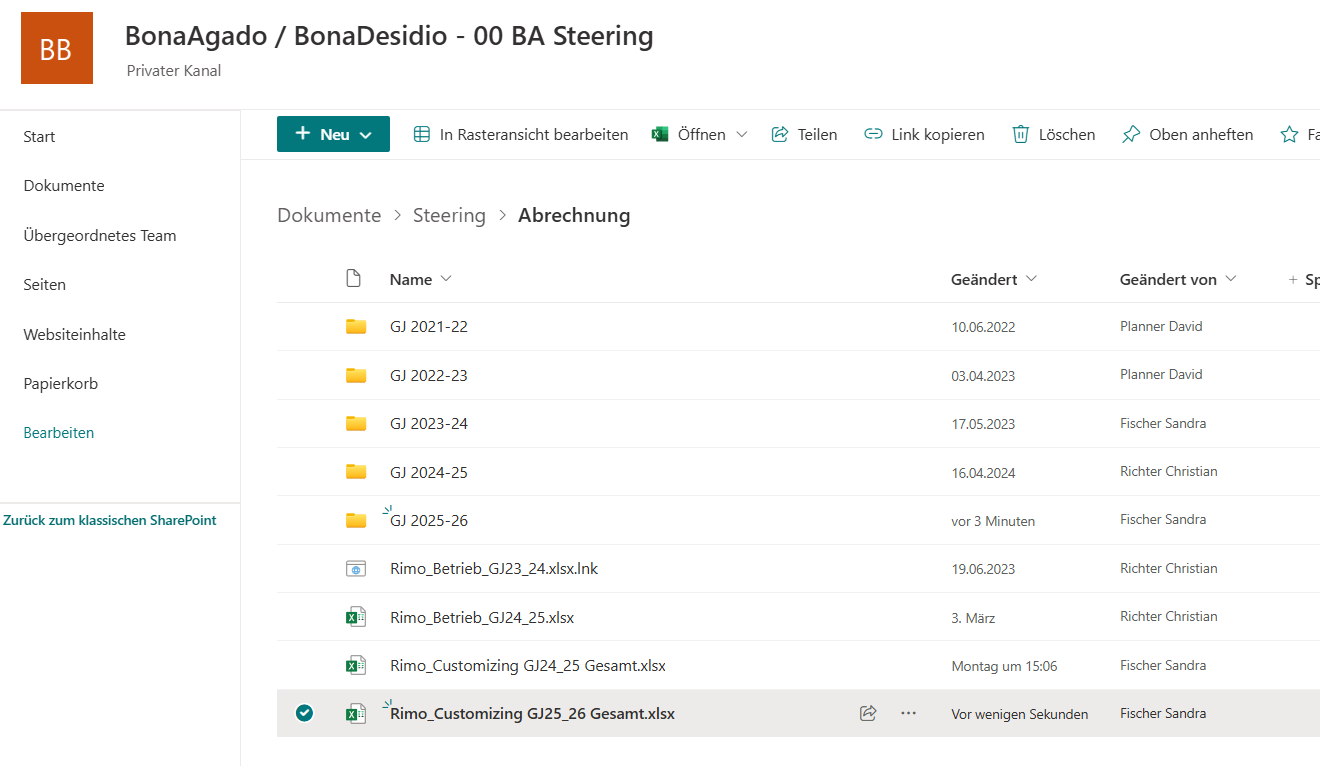The width and height of the screenshot is (1320, 766).
Task: Click the Link kopieren label
Action: pos(938,134)
